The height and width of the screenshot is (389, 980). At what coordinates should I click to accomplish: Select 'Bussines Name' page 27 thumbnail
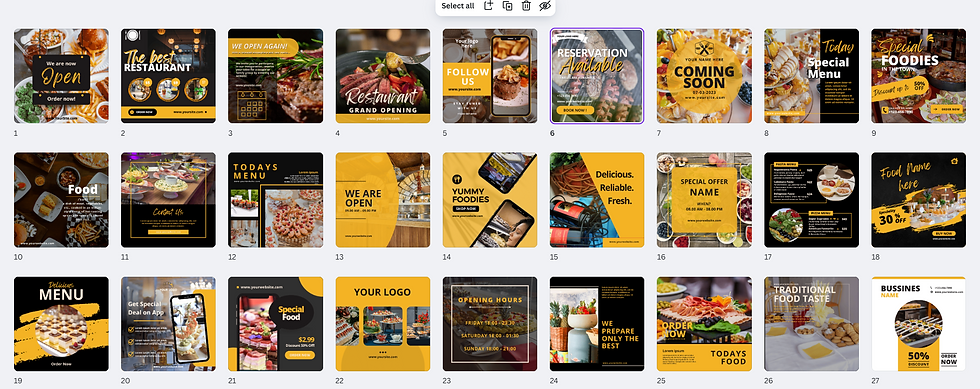[919, 324]
